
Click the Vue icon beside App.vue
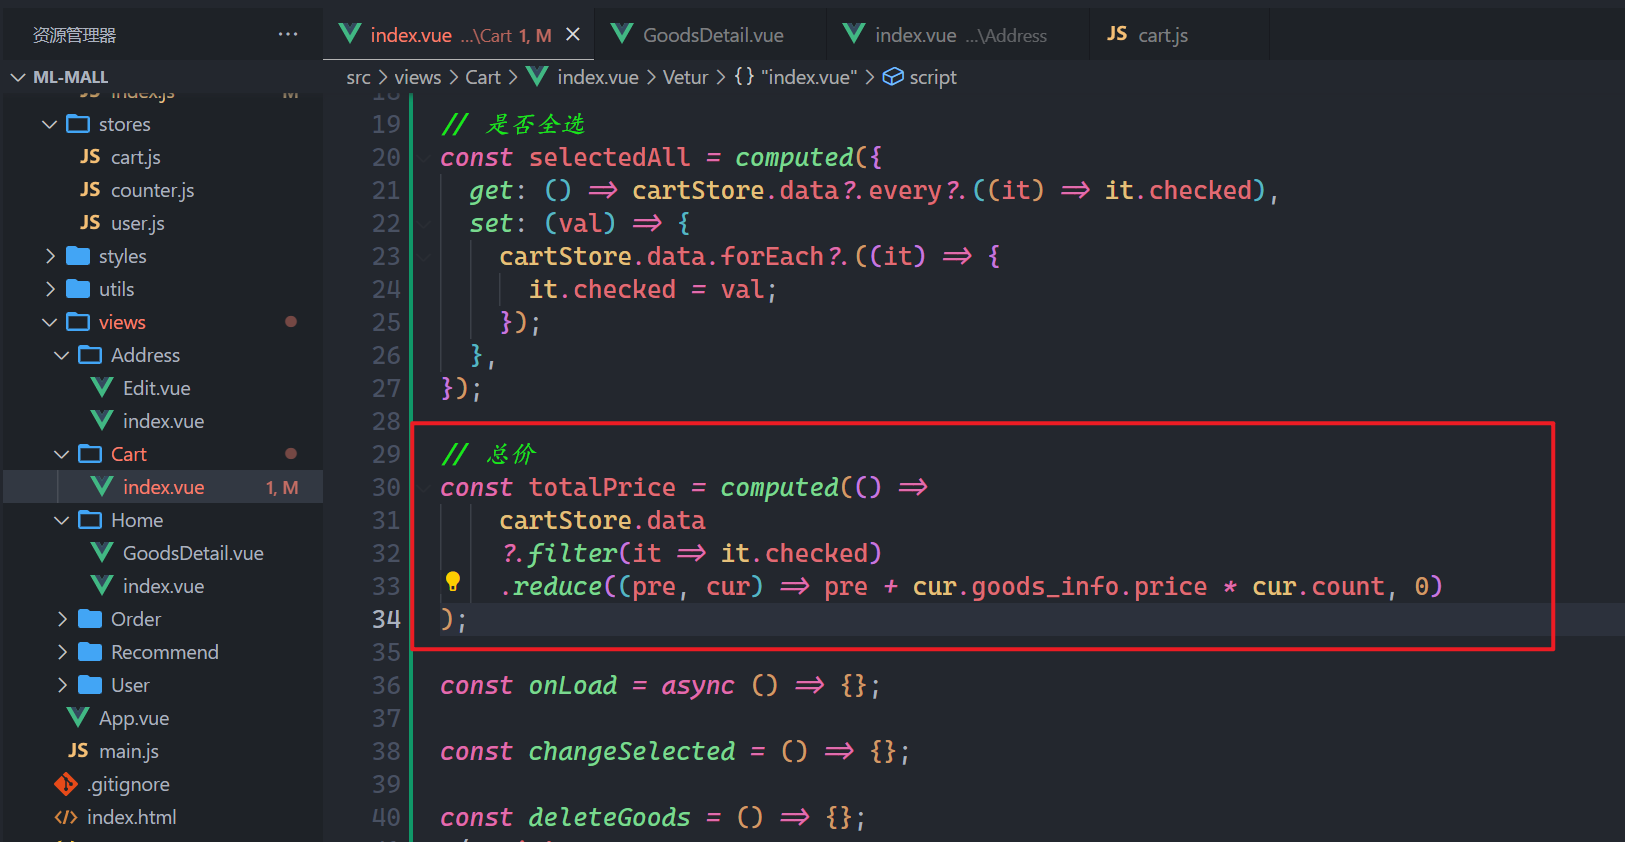78,717
